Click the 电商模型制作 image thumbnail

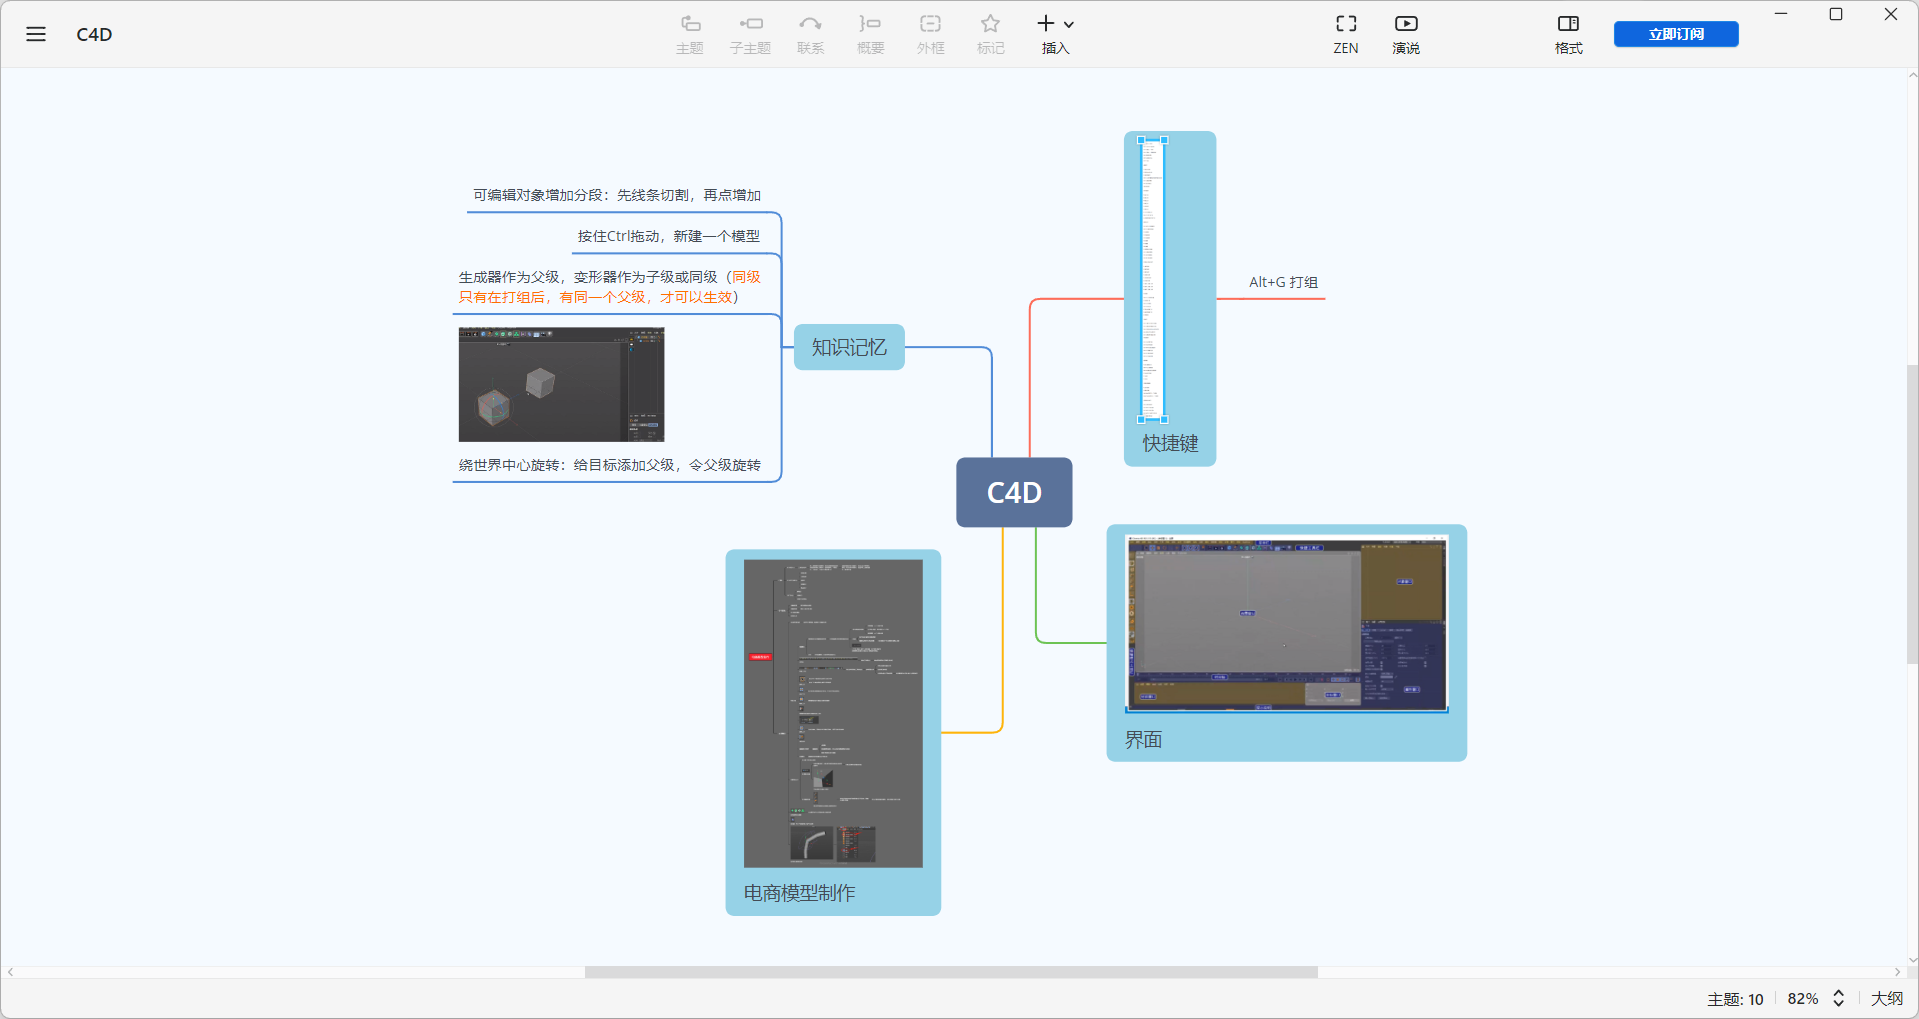click(x=833, y=713)
